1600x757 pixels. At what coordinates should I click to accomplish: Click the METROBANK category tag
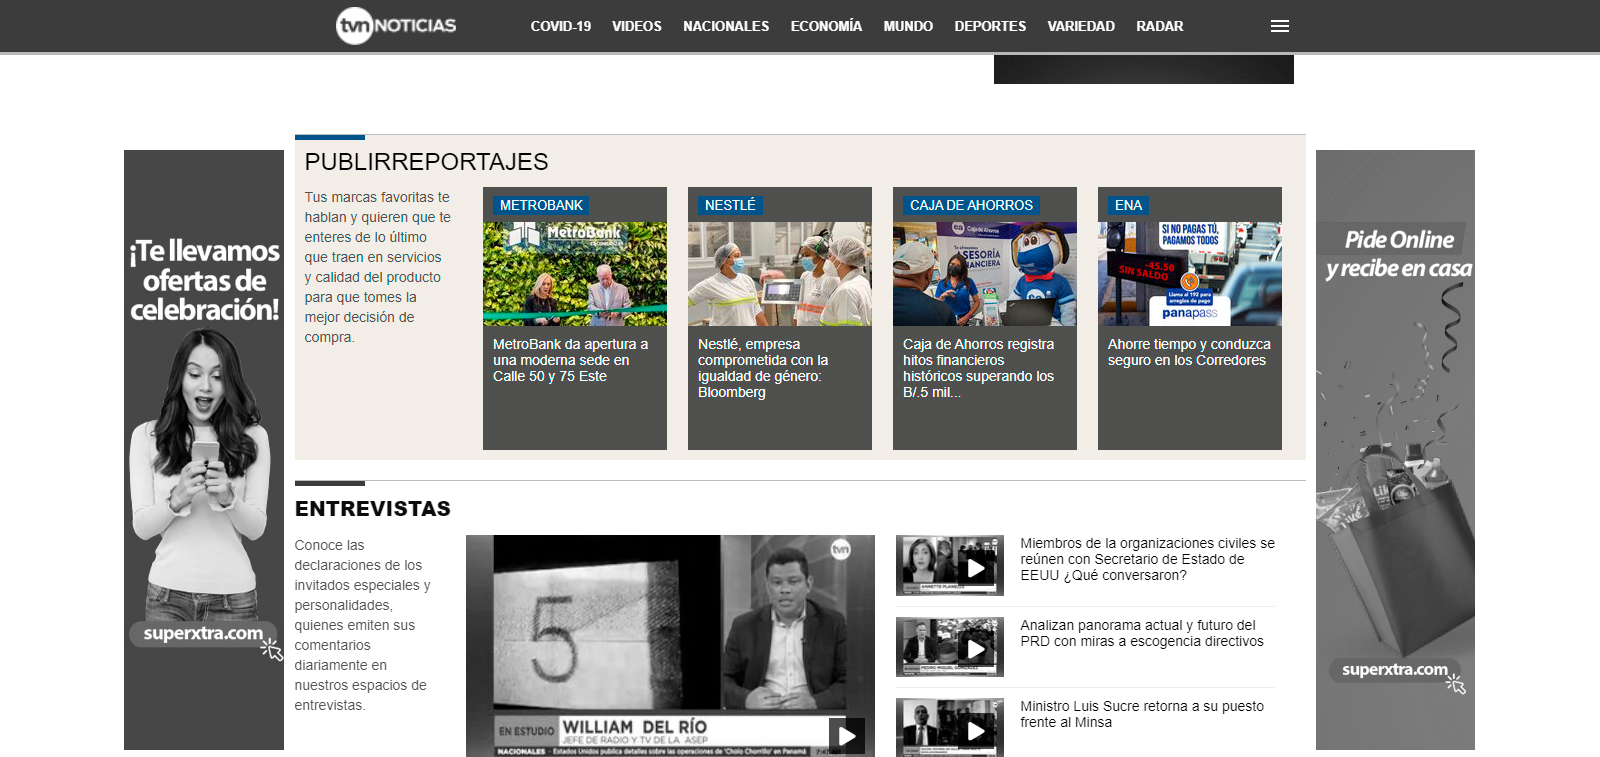[541, 205]
